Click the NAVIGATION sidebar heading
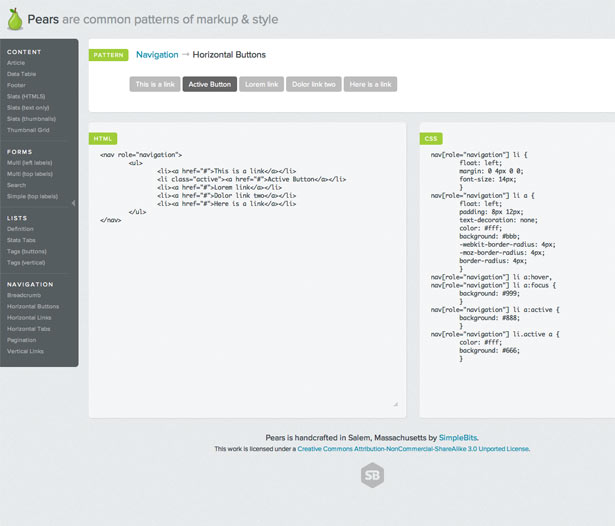Screen dimensions: 615x526 [x=30, y=284]
